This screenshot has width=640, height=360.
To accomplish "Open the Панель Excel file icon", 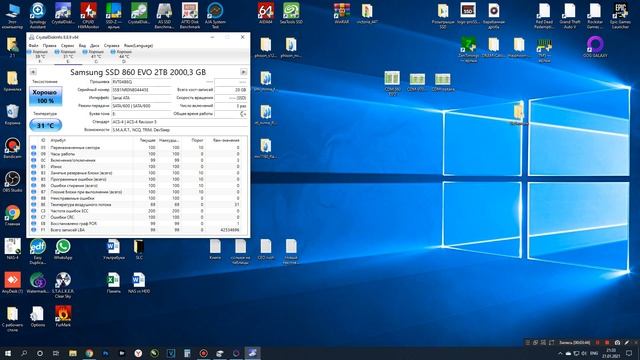I will (113, 283).
